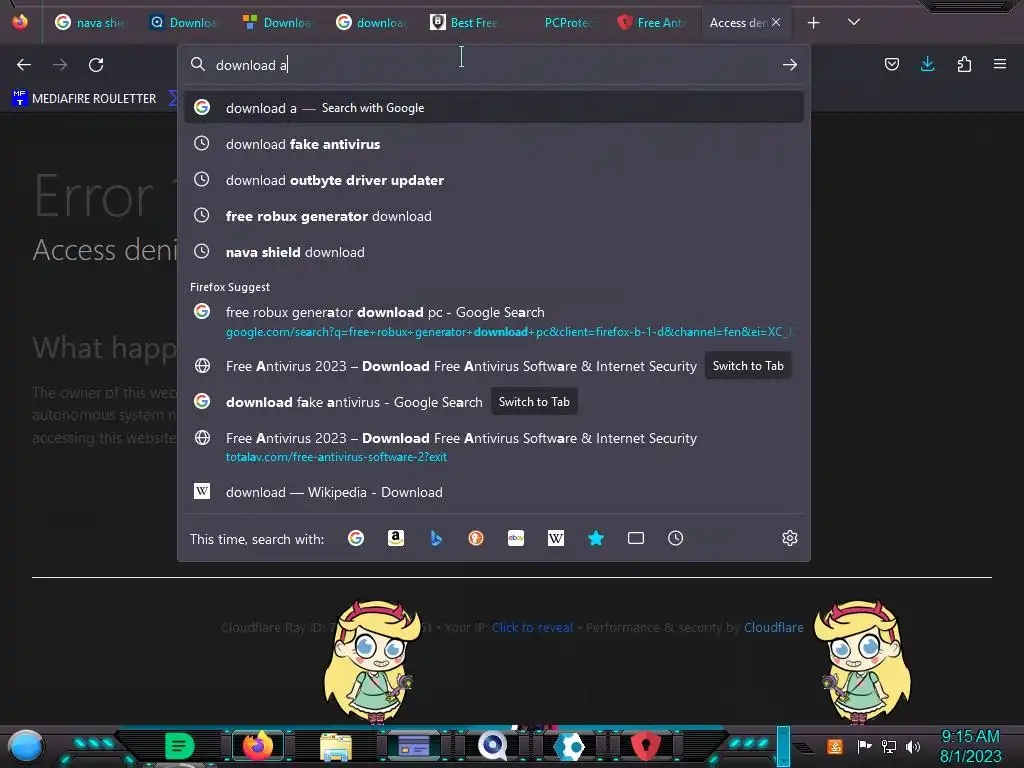Screen dimensions: 1024x768
Task: Open 'free robux generator download pc' Google result
Action: coord(494,321)
